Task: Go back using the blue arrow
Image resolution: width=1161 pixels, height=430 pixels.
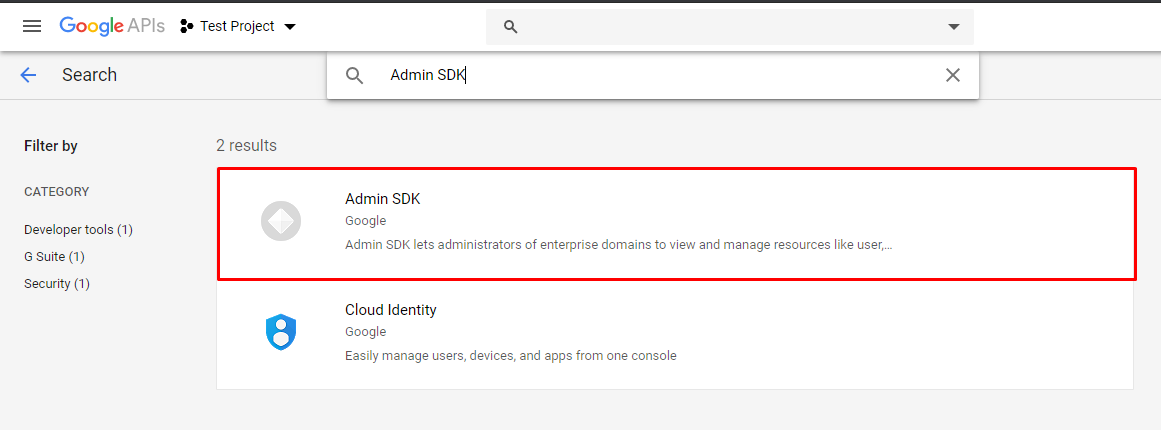Action: click(x=28, y=75)
